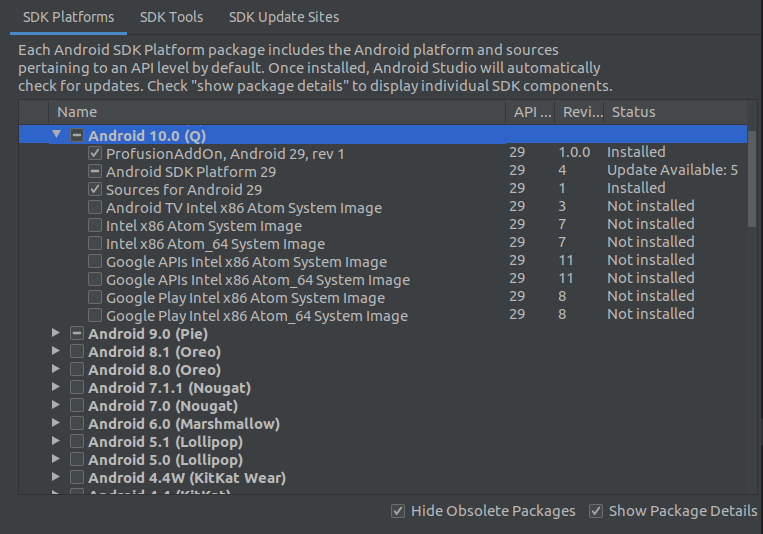Uncheck Sources for Android 29
This screenshot has height=534, width=763.
[95, 190]
